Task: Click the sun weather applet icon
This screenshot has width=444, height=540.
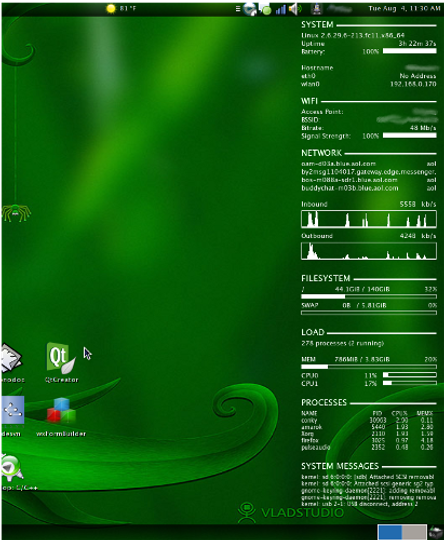Action: (111, 9)
